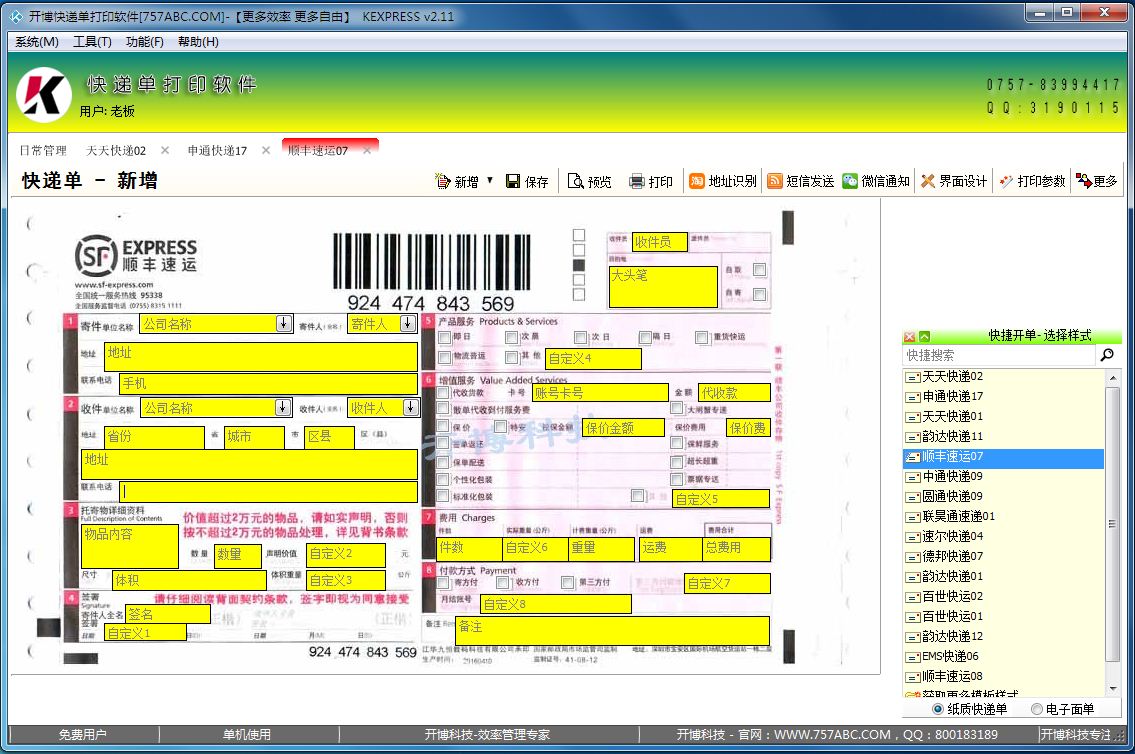Click the 保存 floppy disk icon
Screen dimensions: 1135x754
click(x=512, y=181)
